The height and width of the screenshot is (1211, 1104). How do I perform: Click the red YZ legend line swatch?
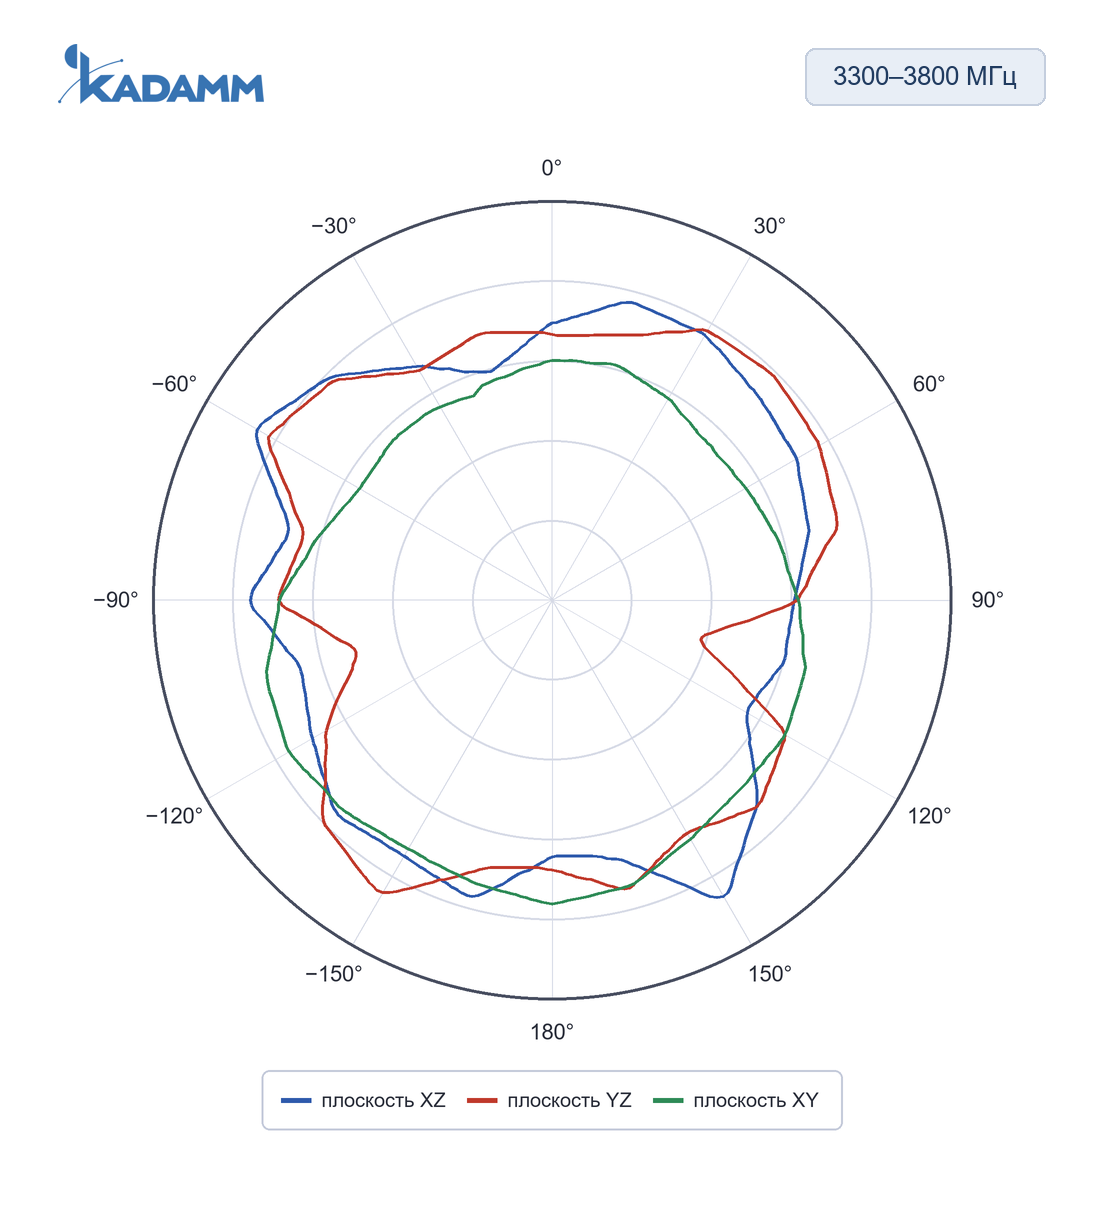click(x=483, y=1101)
